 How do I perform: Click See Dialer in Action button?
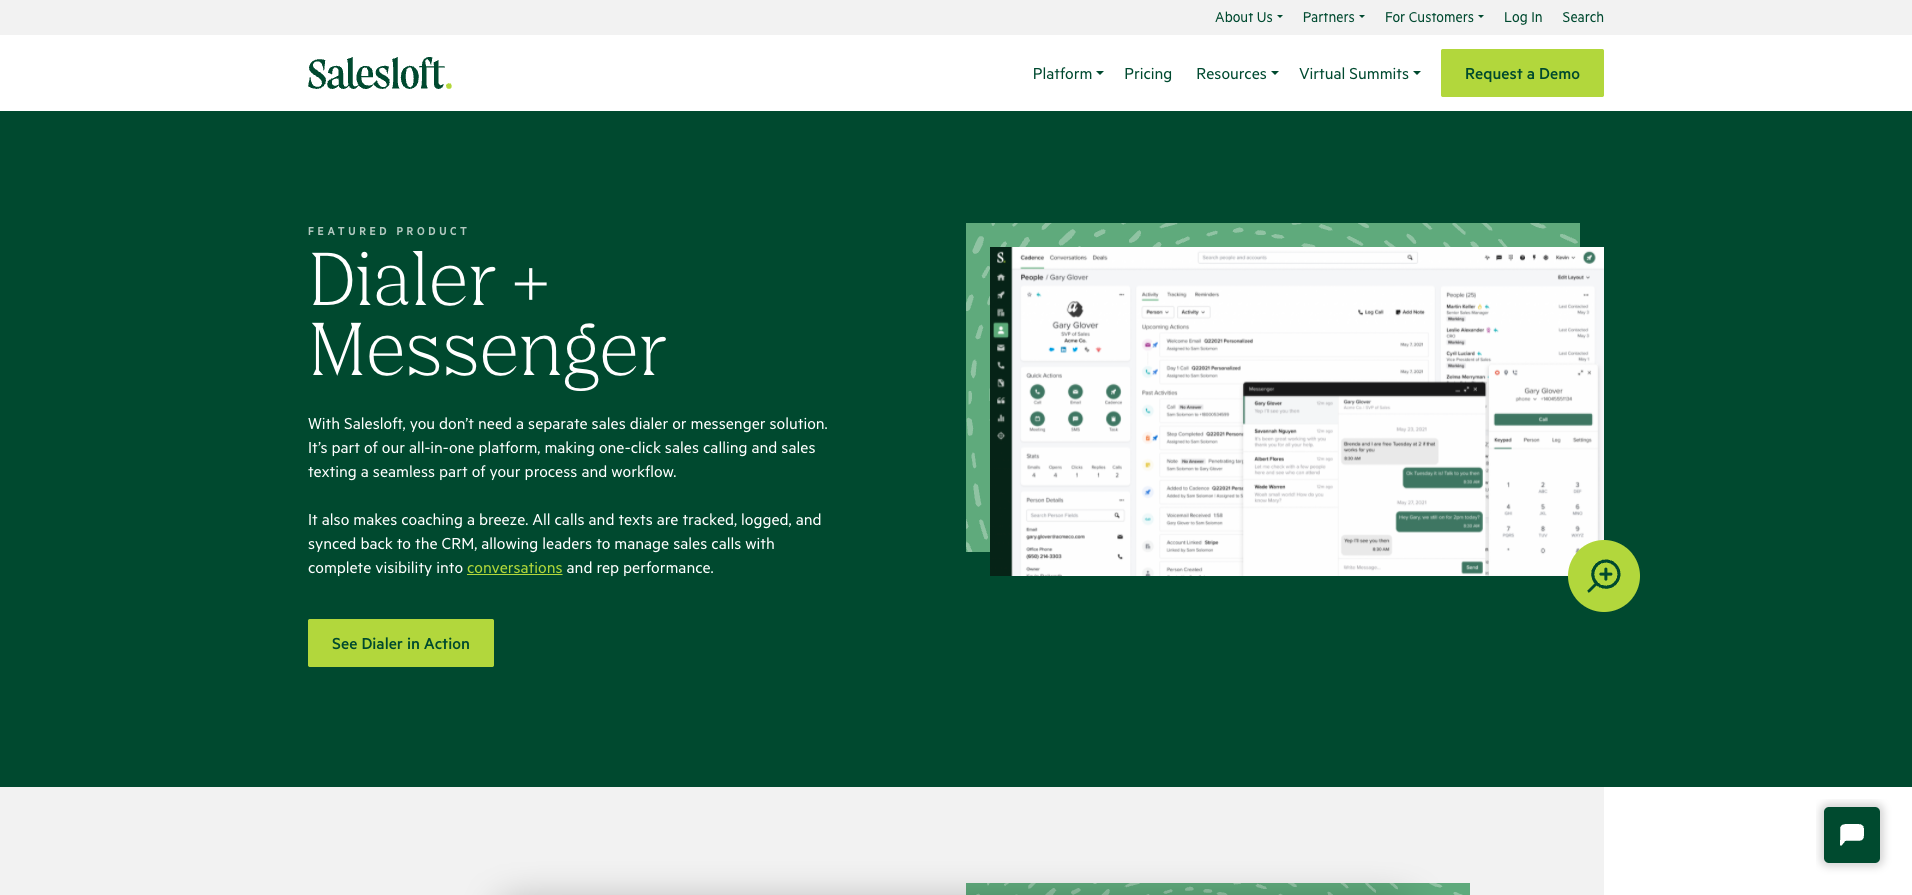(x=401, y=643)
